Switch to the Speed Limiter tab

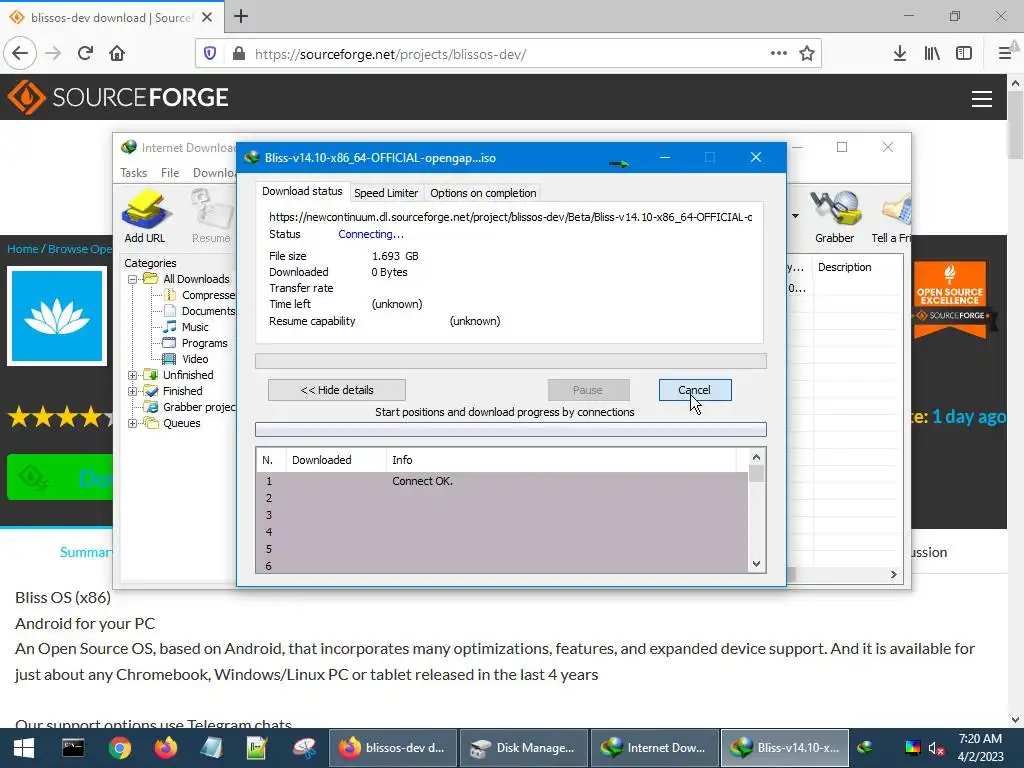click(386, 193)
